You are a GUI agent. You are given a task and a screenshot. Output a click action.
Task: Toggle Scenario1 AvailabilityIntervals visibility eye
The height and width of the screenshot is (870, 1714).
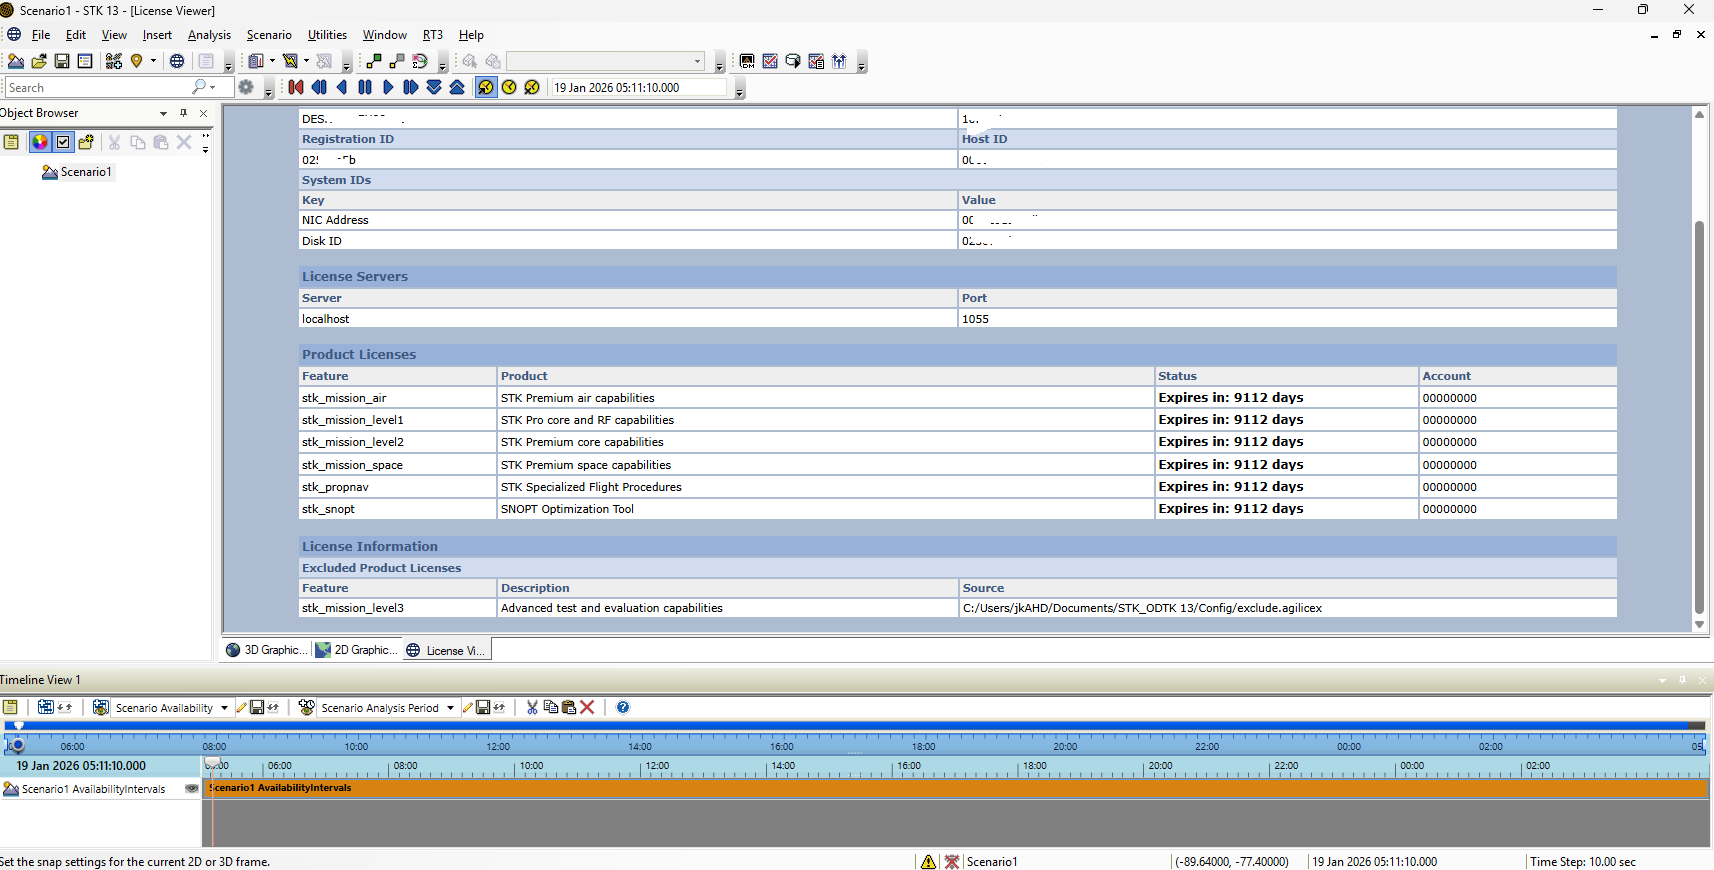tap(192, 788)
